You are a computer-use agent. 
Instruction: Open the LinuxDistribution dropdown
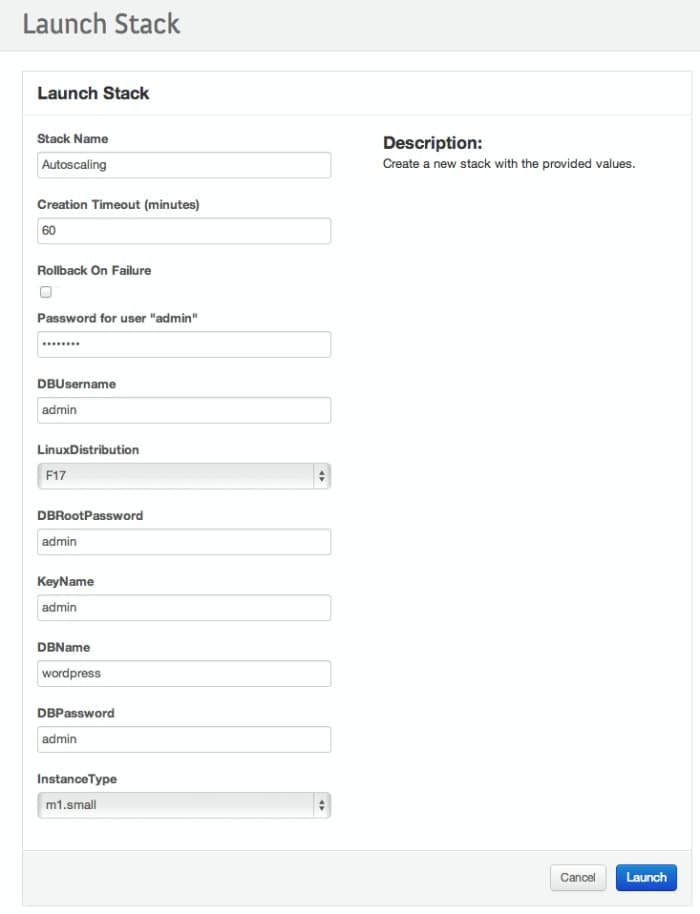183,476
